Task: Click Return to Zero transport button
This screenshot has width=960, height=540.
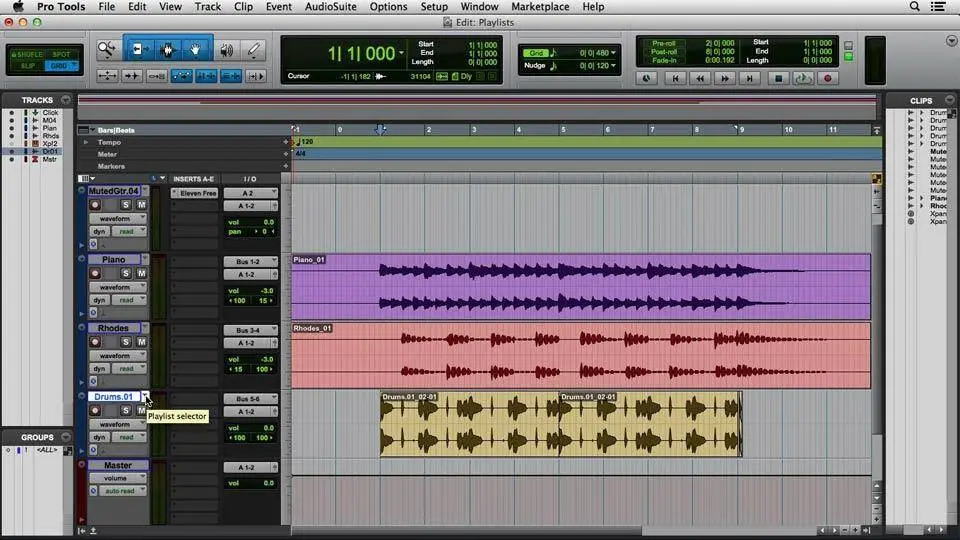Action: pos(675,78)
